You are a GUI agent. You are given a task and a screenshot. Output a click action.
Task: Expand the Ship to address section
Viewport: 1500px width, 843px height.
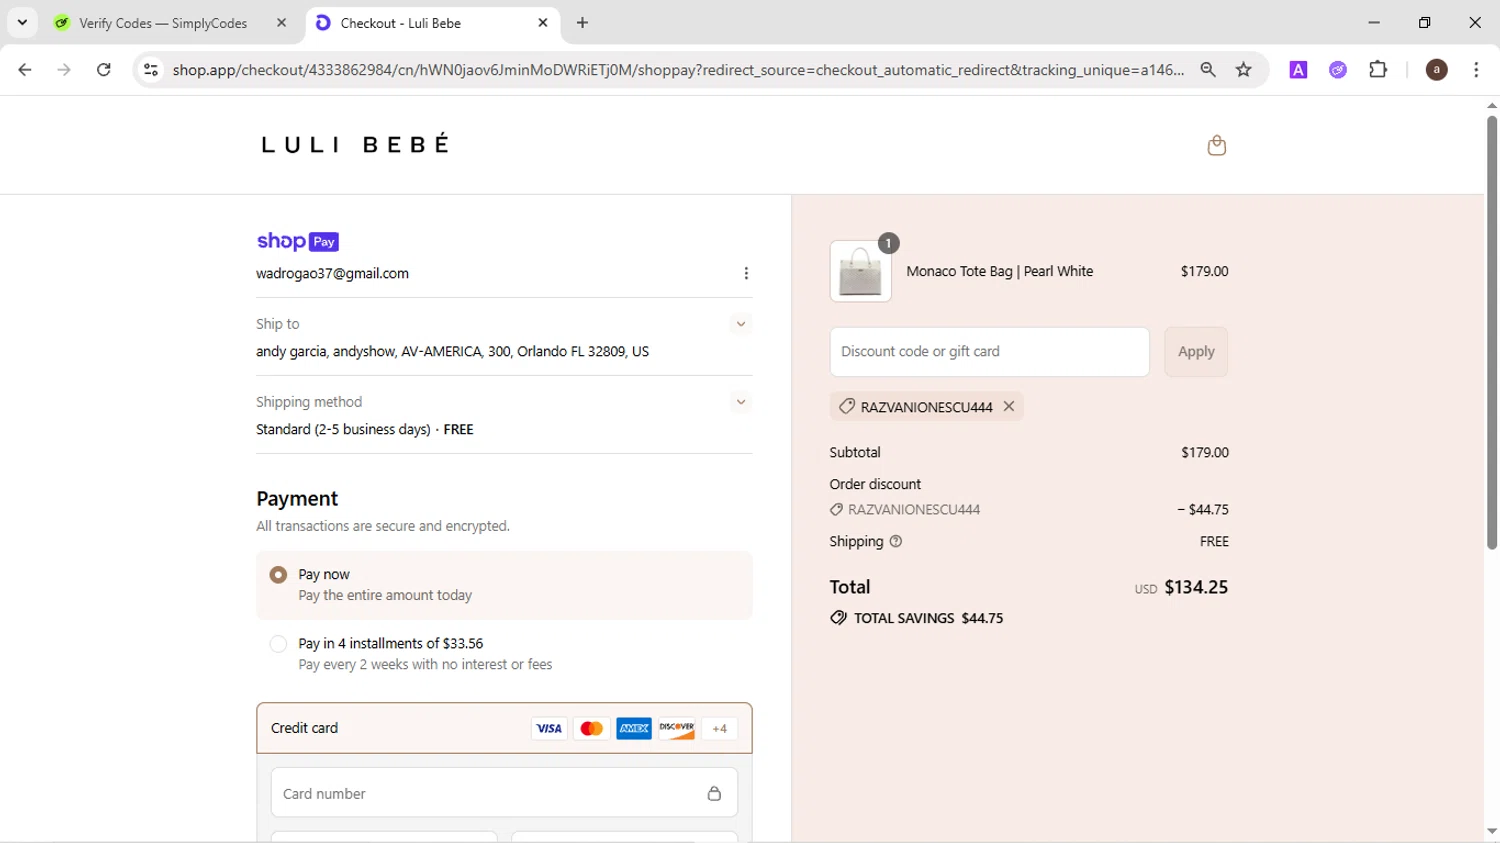(740, 324)
